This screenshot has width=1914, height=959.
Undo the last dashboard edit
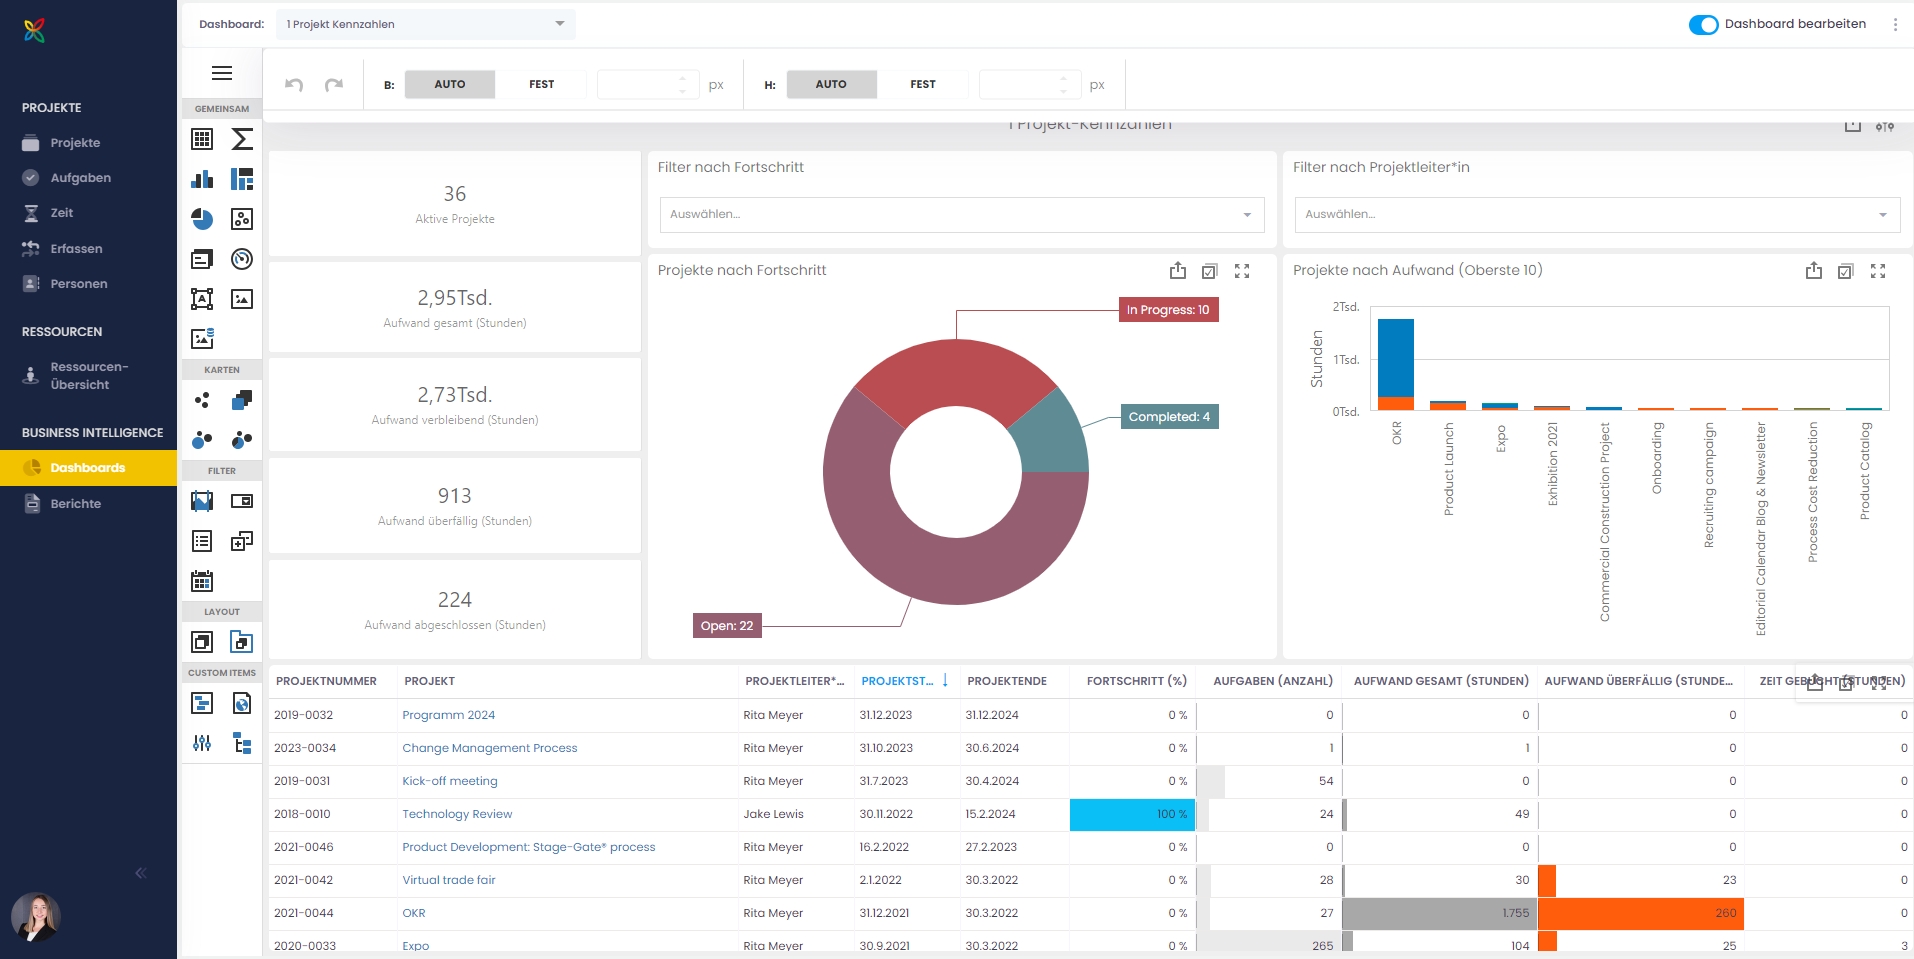click(294, 85)
